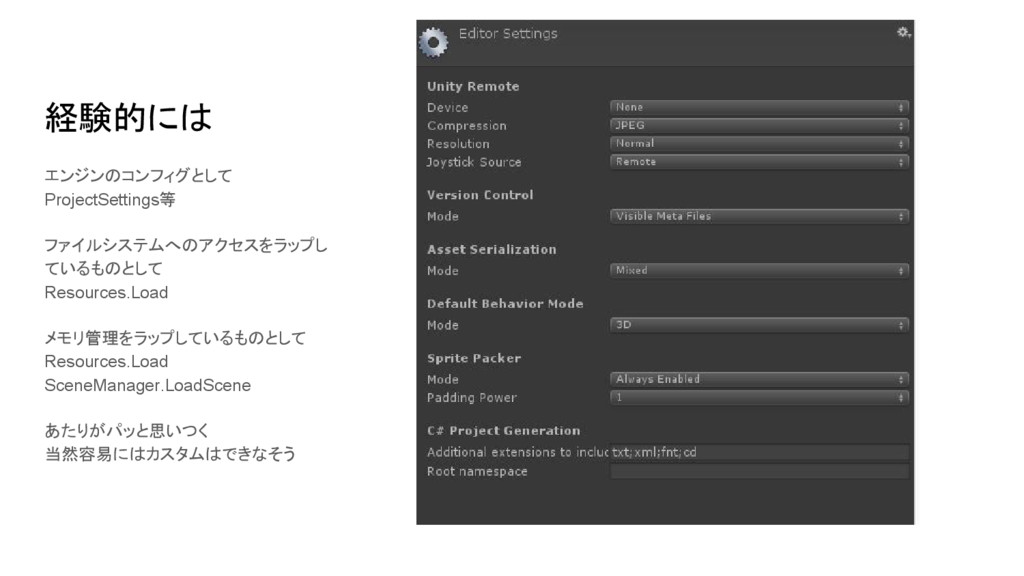Open the Version Control Mode dropdown
The height and width of the screenshot is (576, 1024).
(758, 215)
